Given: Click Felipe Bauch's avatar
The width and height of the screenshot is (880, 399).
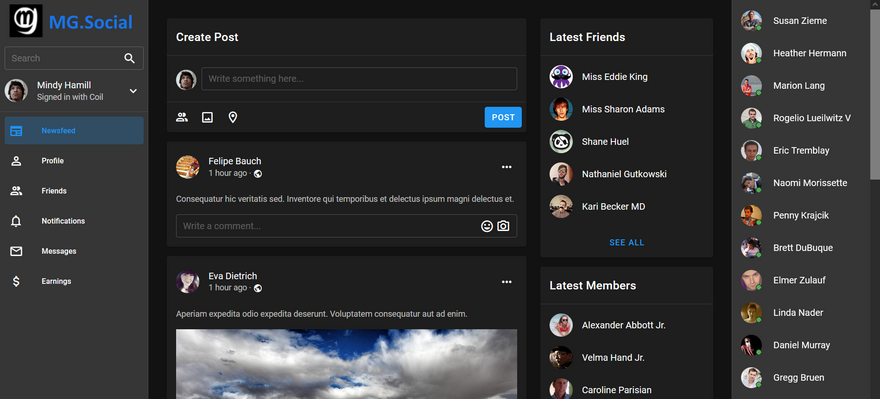Looking at the screenshot, I should pos(187,167).
